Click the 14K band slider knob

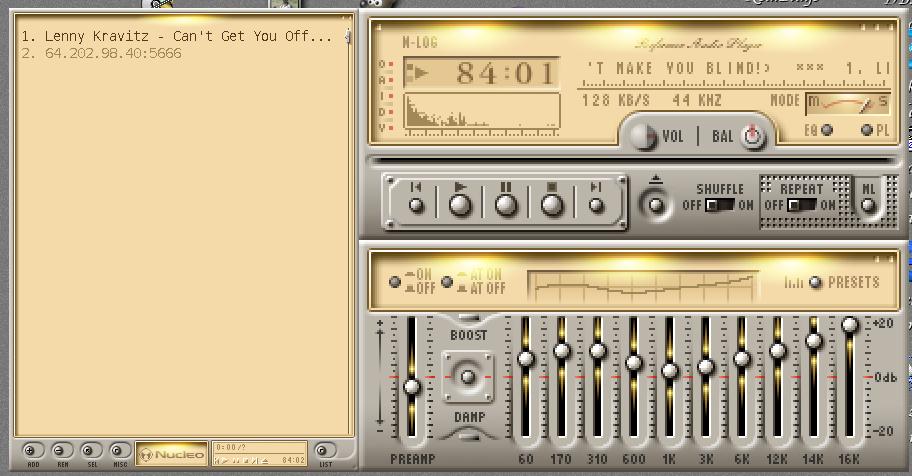point(814,340)
